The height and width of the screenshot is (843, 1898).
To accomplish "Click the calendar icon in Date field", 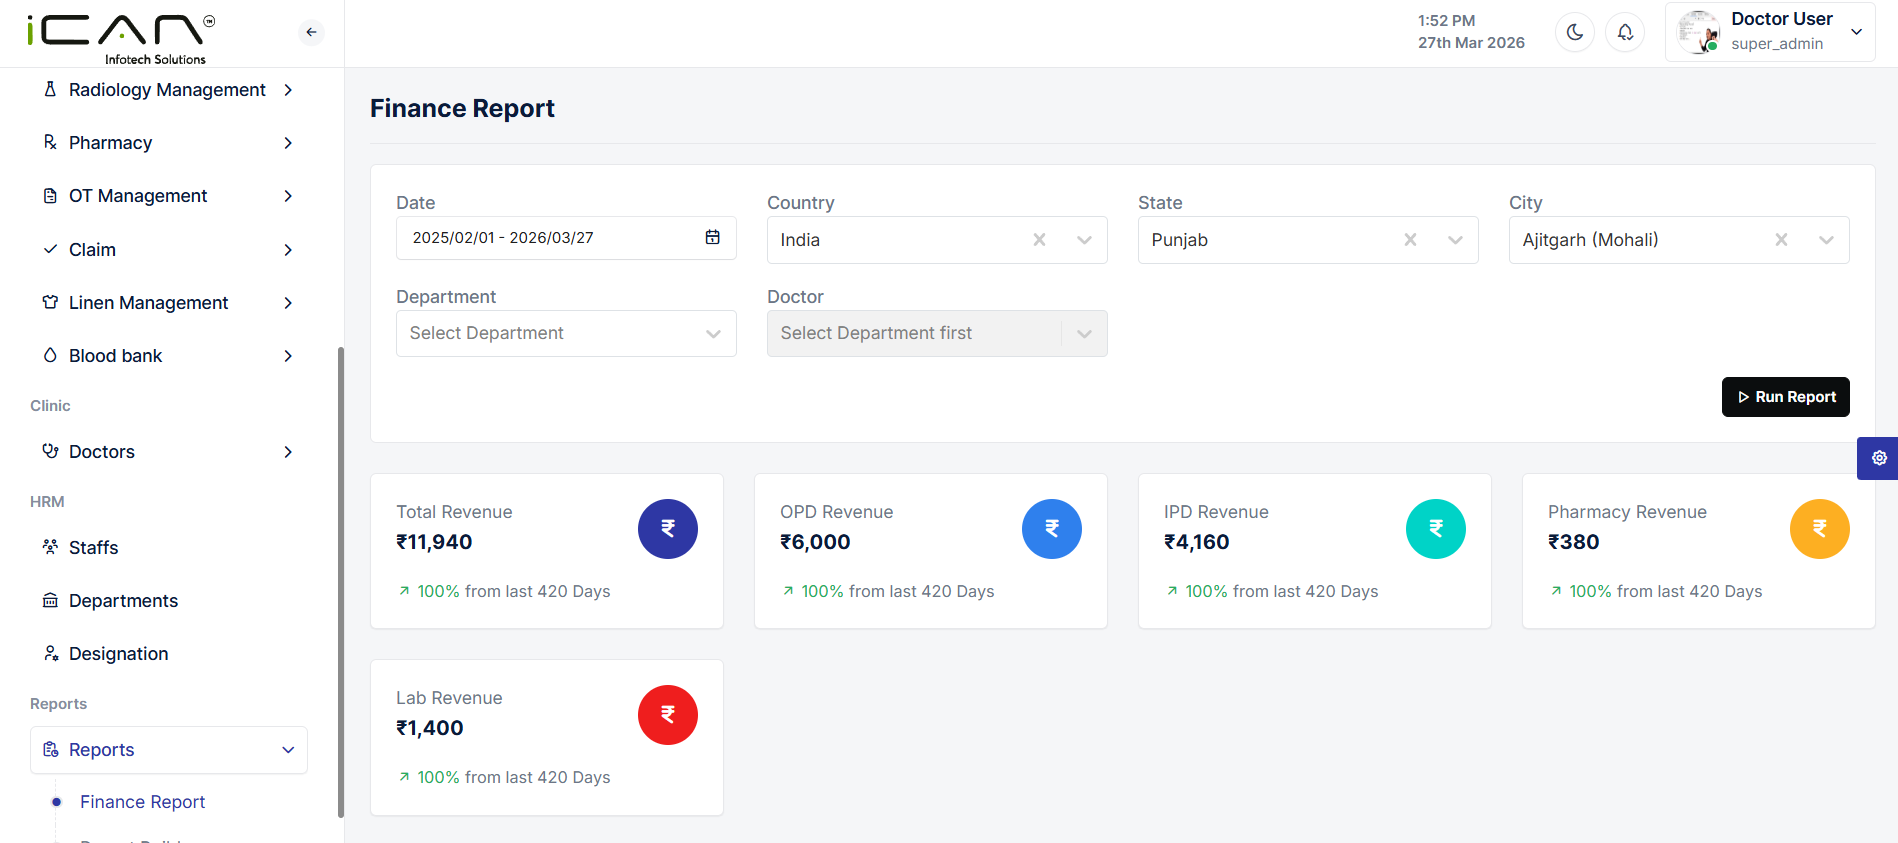I will pyautogui.click(x=712, y=237).
